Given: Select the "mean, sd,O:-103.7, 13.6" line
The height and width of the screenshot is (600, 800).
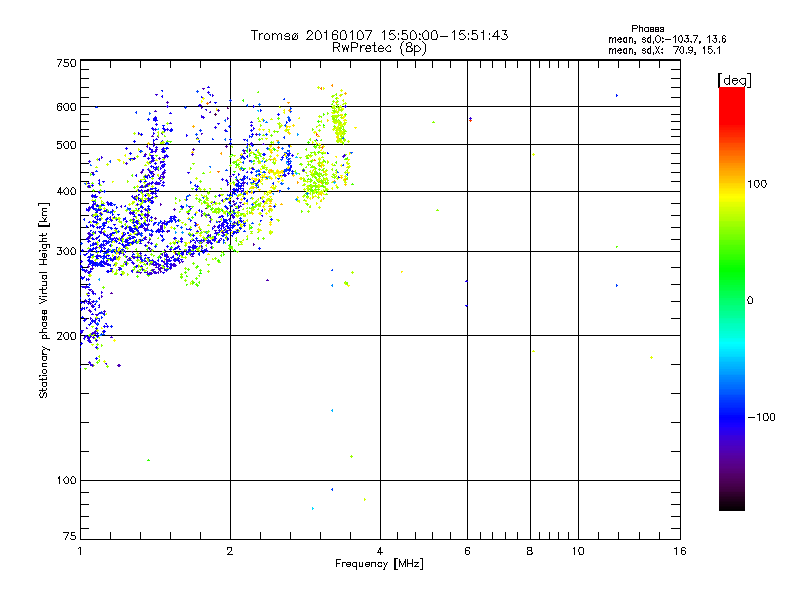Looking at the screenshot, I should coord(667,39).
